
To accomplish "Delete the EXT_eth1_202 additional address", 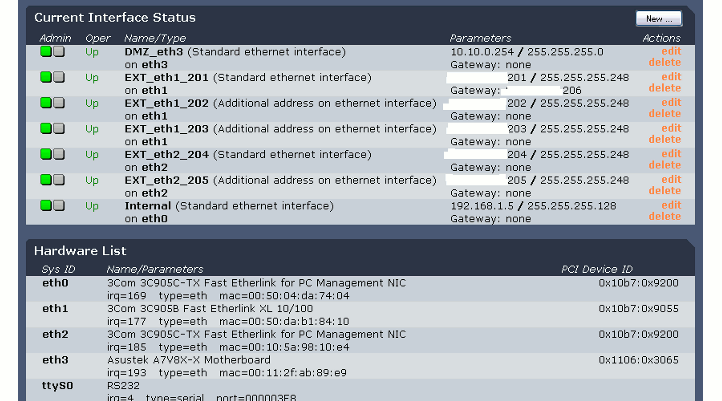I will [x=665, y=114].
